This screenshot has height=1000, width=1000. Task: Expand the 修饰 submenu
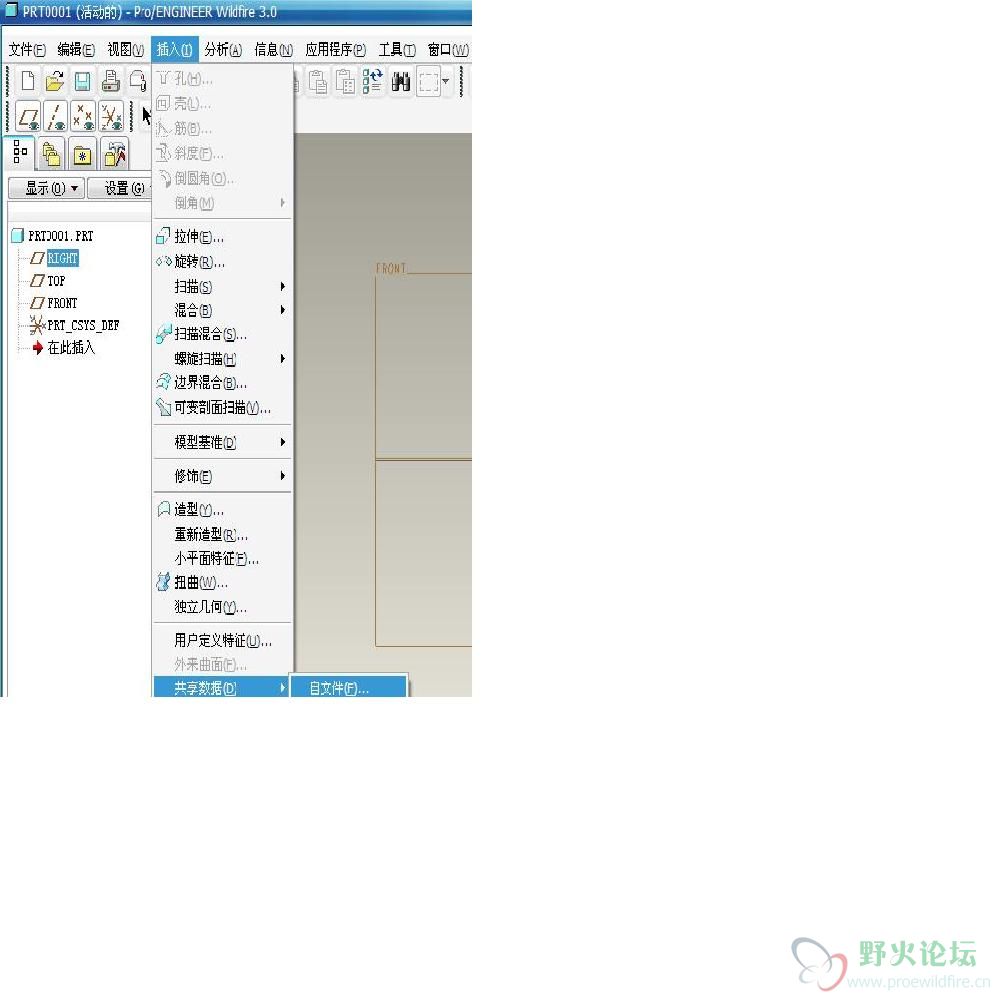(x=222, y=476)
